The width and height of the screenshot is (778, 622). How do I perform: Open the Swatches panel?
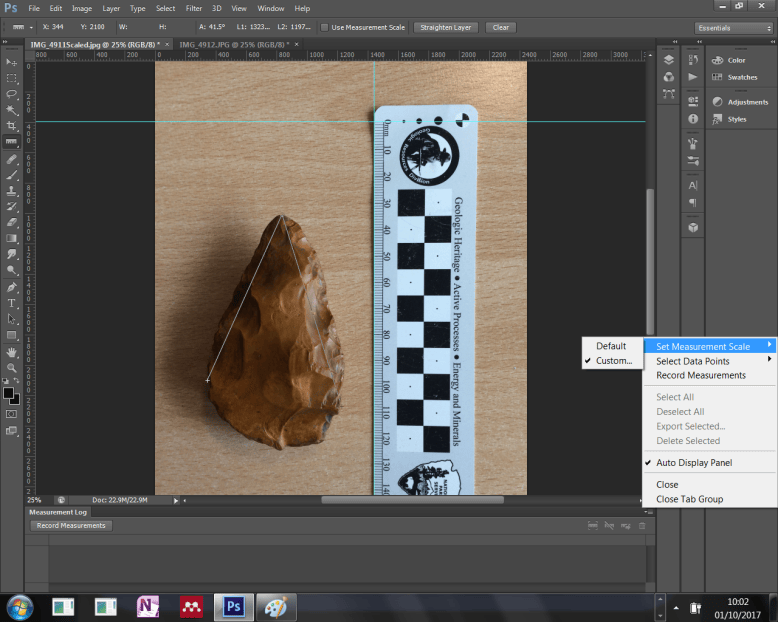tap(735, 77)
